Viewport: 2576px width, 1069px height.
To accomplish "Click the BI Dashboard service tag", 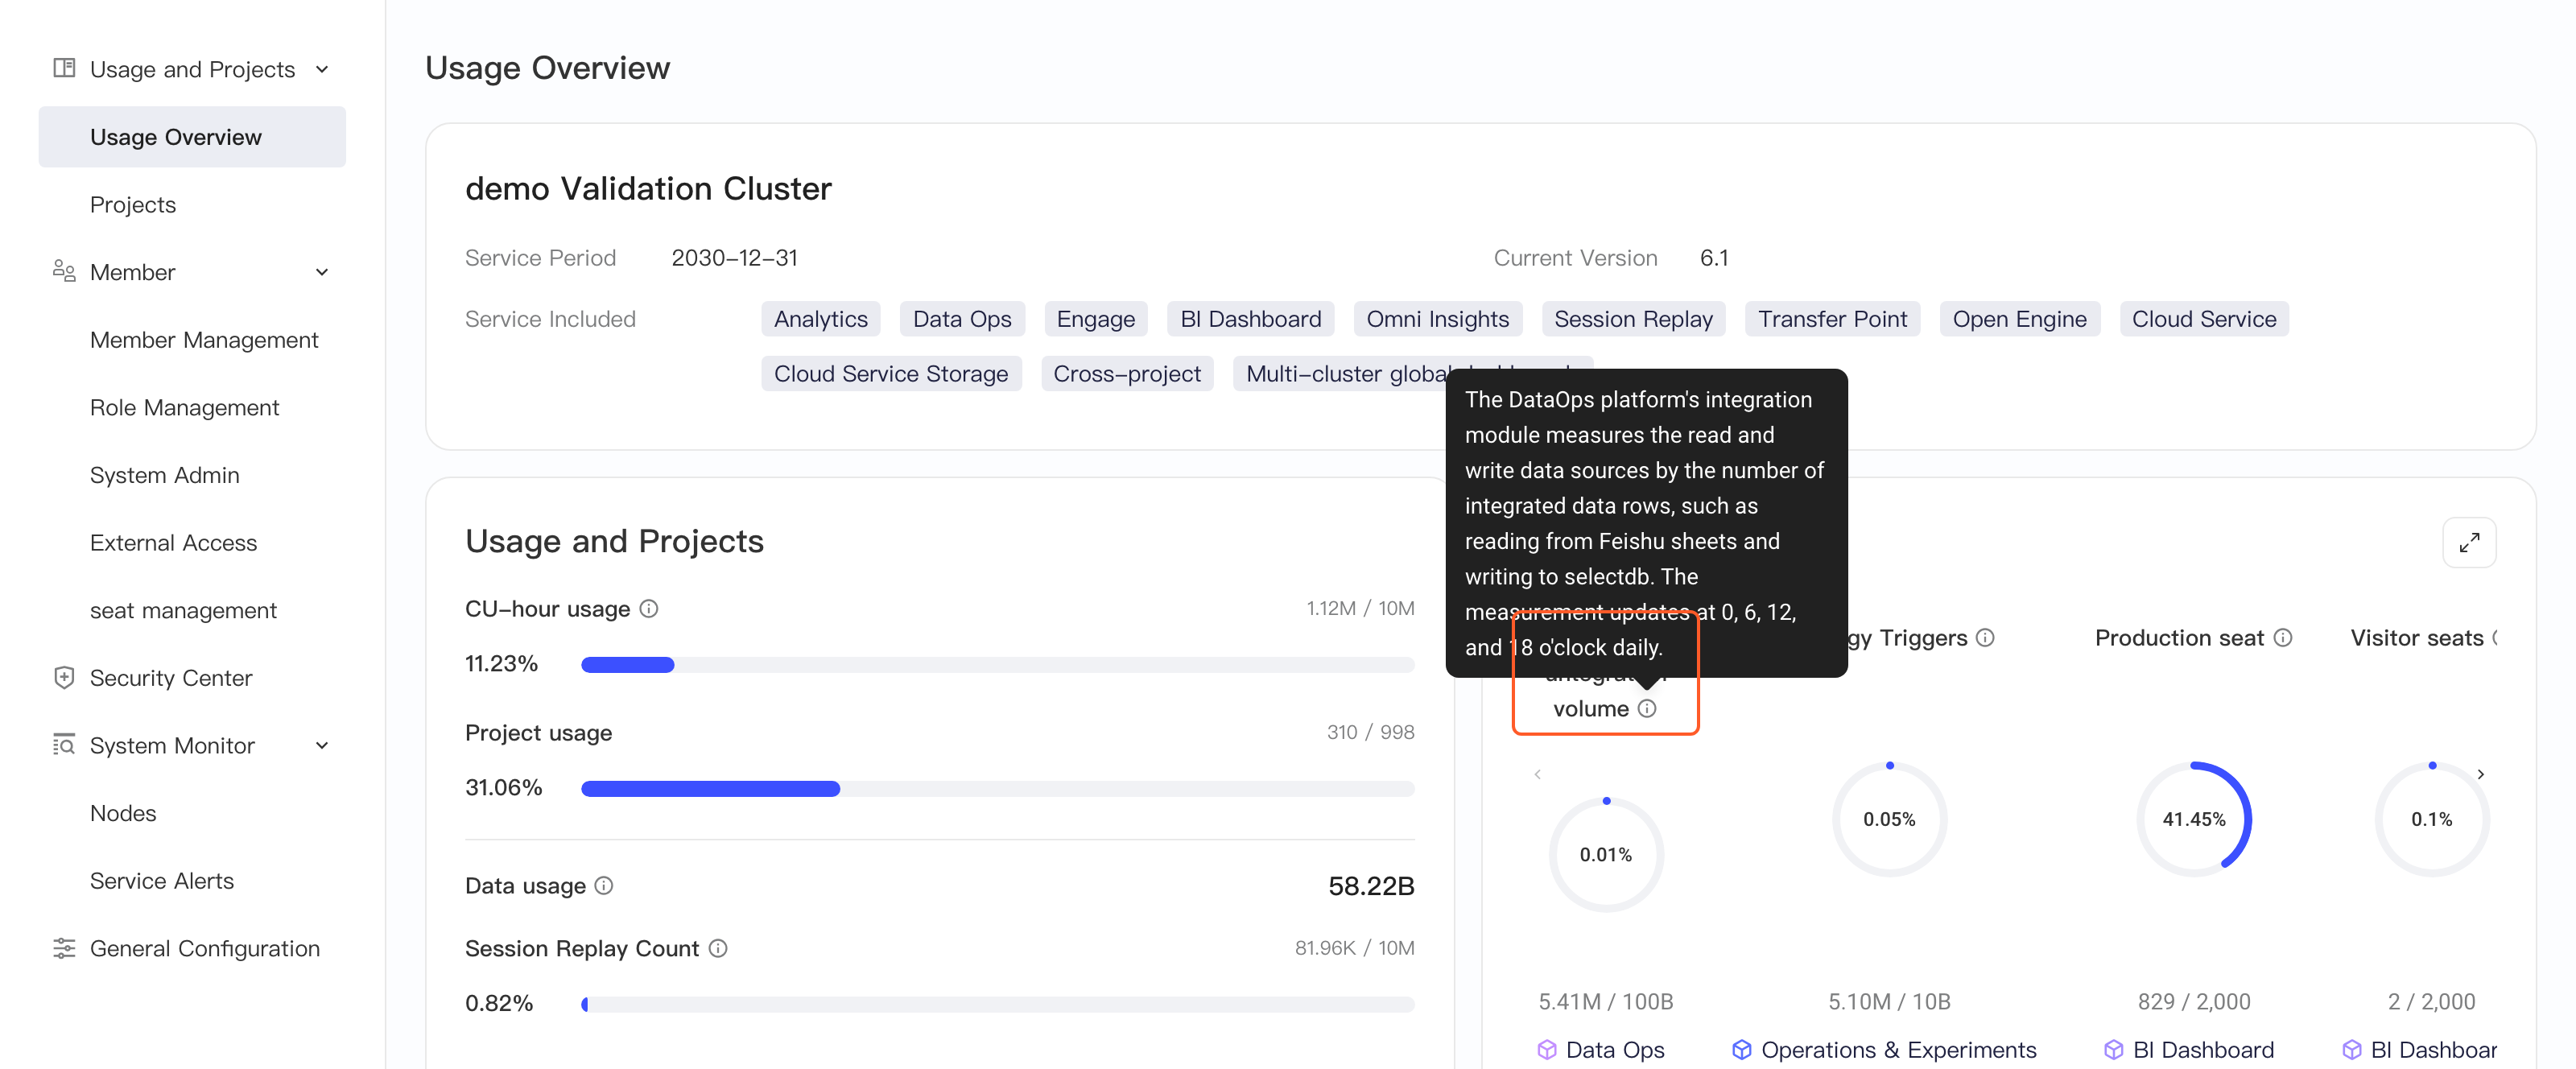I will click(x=1250, y=319).
